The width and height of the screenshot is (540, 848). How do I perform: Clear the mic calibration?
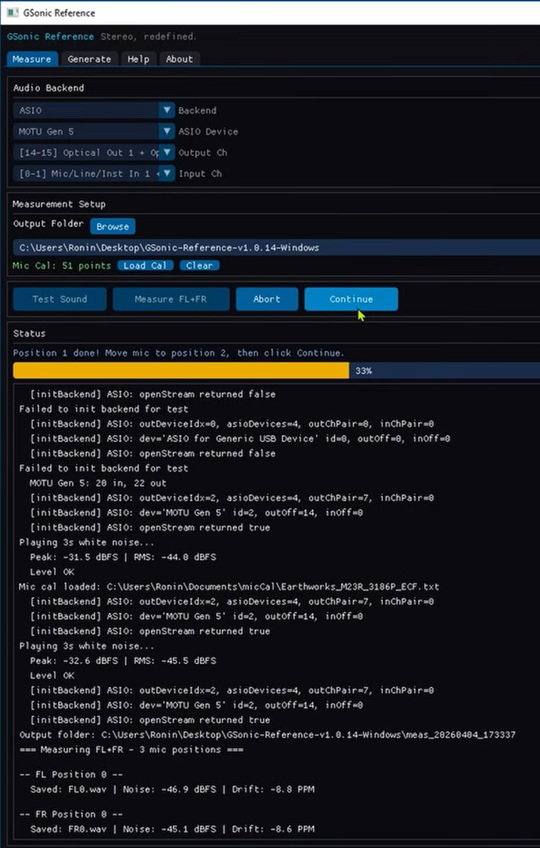pos(199,265)
